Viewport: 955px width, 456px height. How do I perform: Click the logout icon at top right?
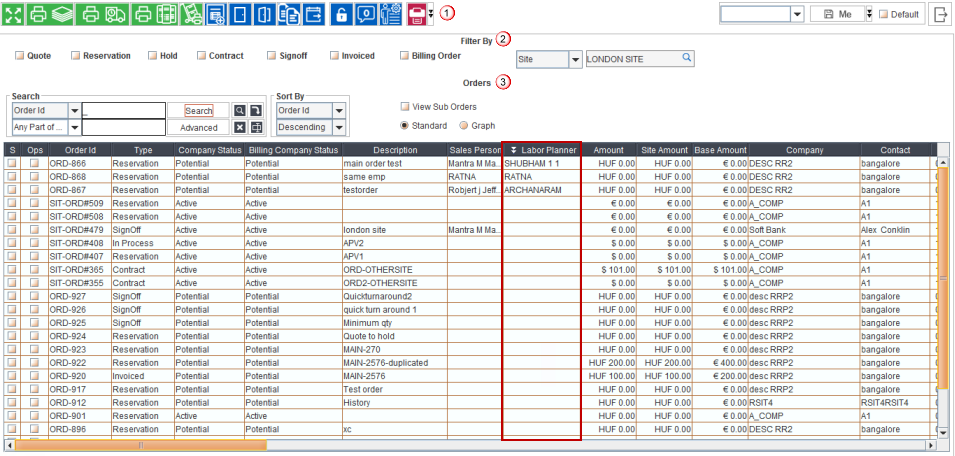pos(941,14)
